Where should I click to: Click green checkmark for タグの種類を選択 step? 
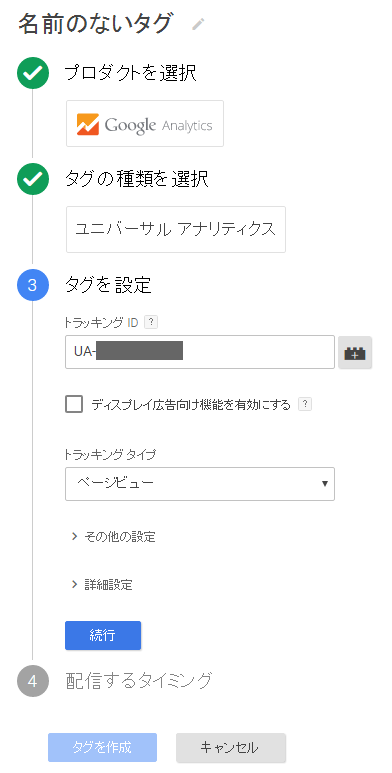33,179
